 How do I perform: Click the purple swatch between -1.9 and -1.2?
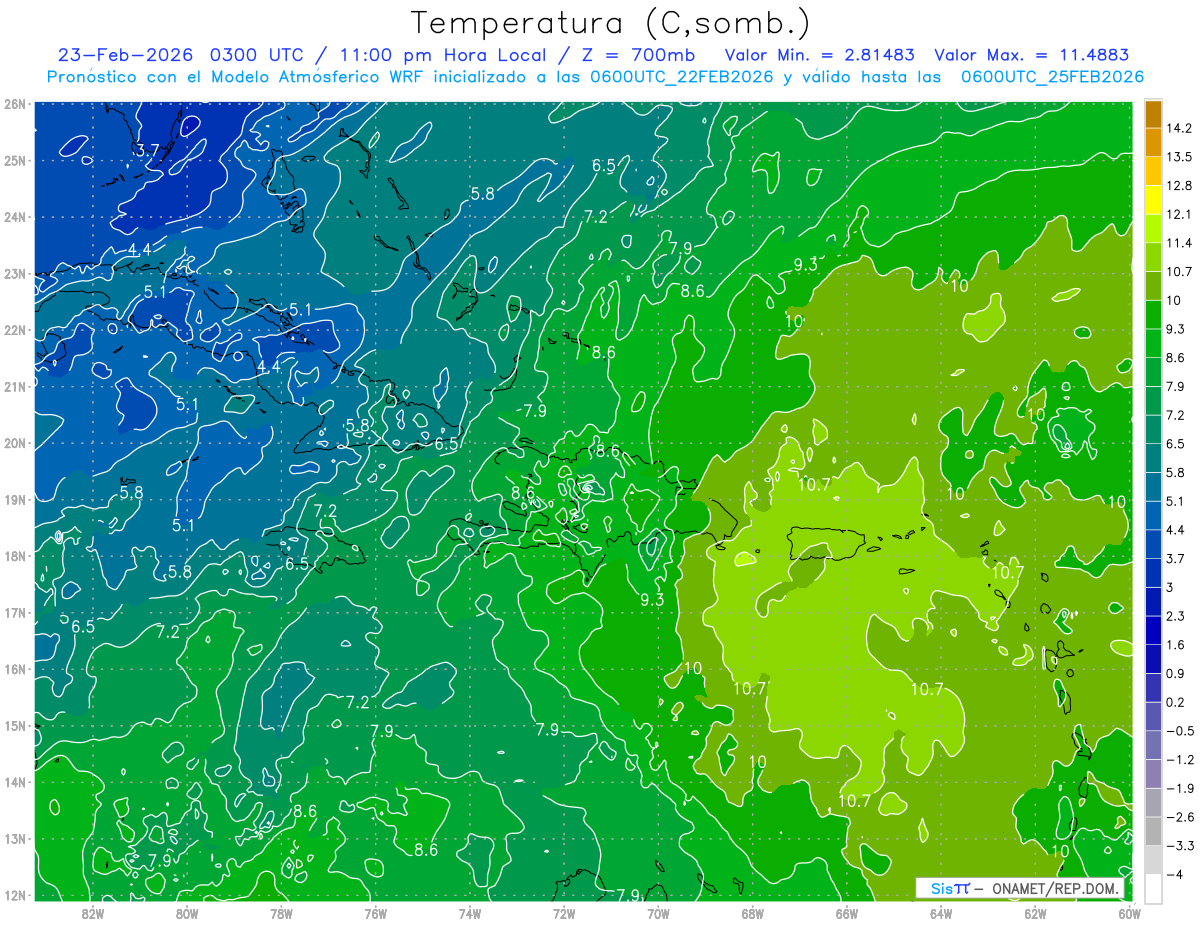click(1153, 773)
